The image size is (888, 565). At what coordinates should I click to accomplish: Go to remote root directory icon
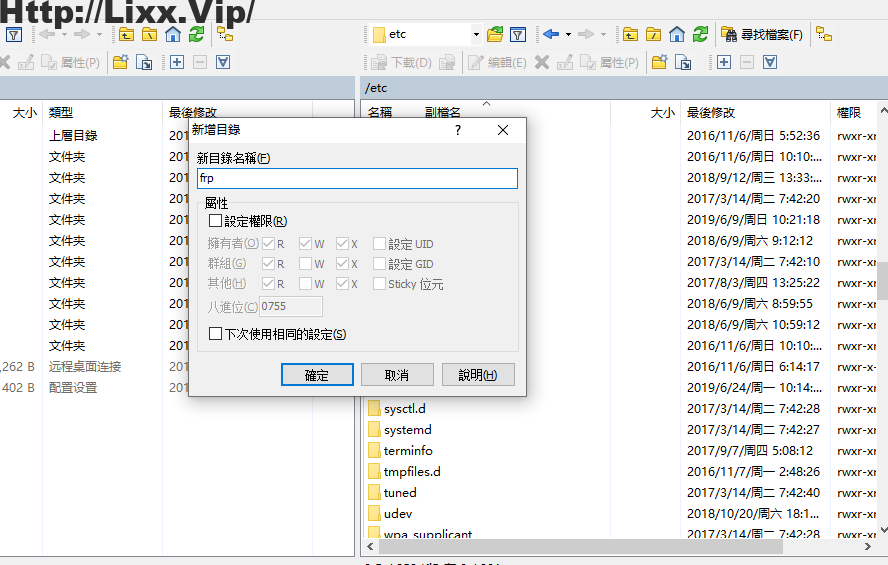(x=654, y=35)
